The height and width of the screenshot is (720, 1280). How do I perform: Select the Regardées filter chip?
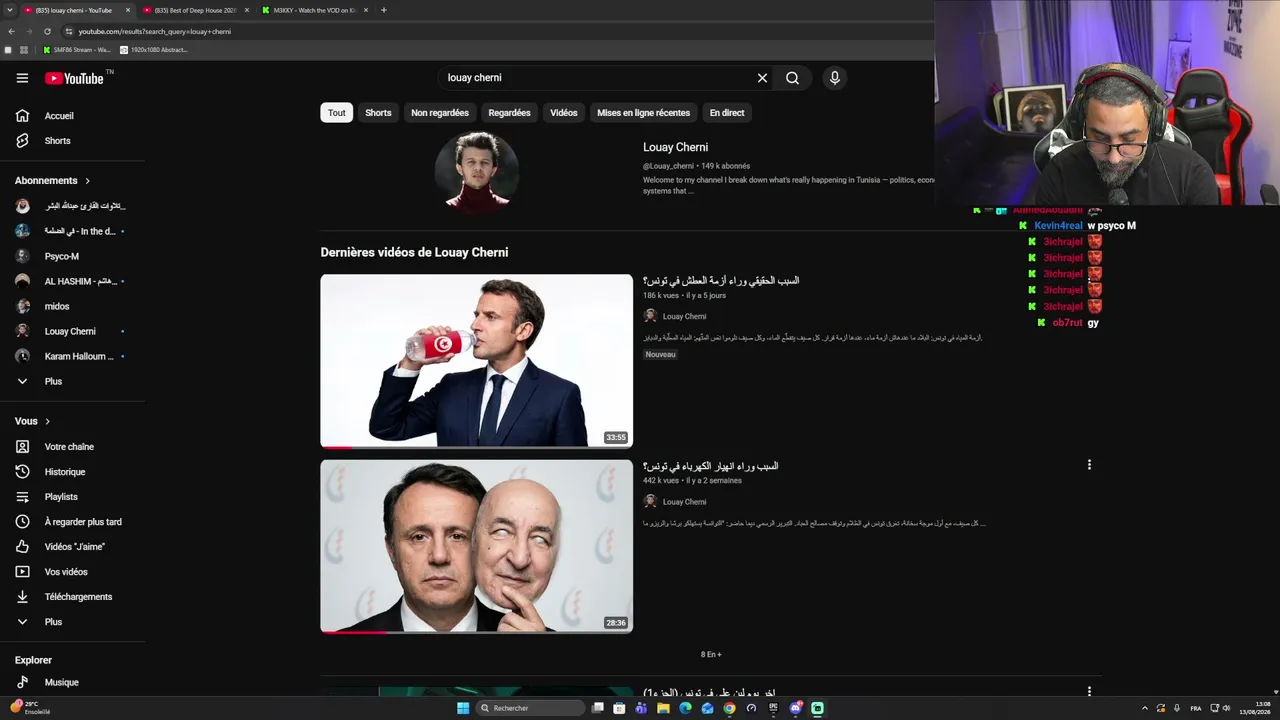[509, 113]
